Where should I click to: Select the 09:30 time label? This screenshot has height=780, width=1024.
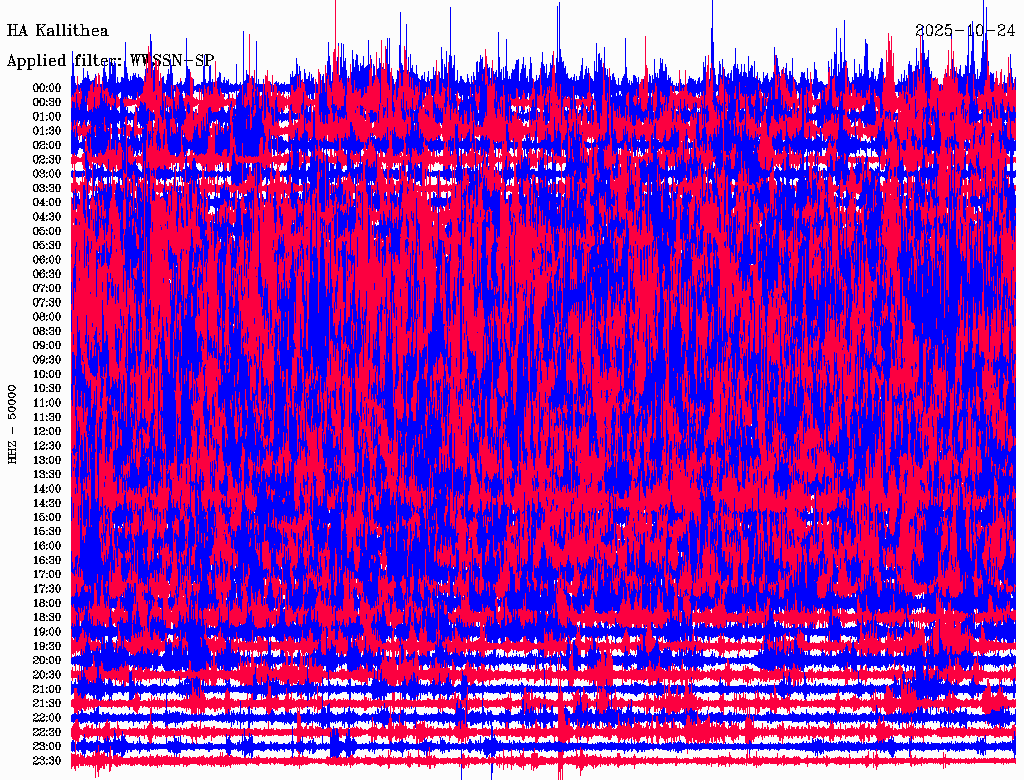coord(47,360)
